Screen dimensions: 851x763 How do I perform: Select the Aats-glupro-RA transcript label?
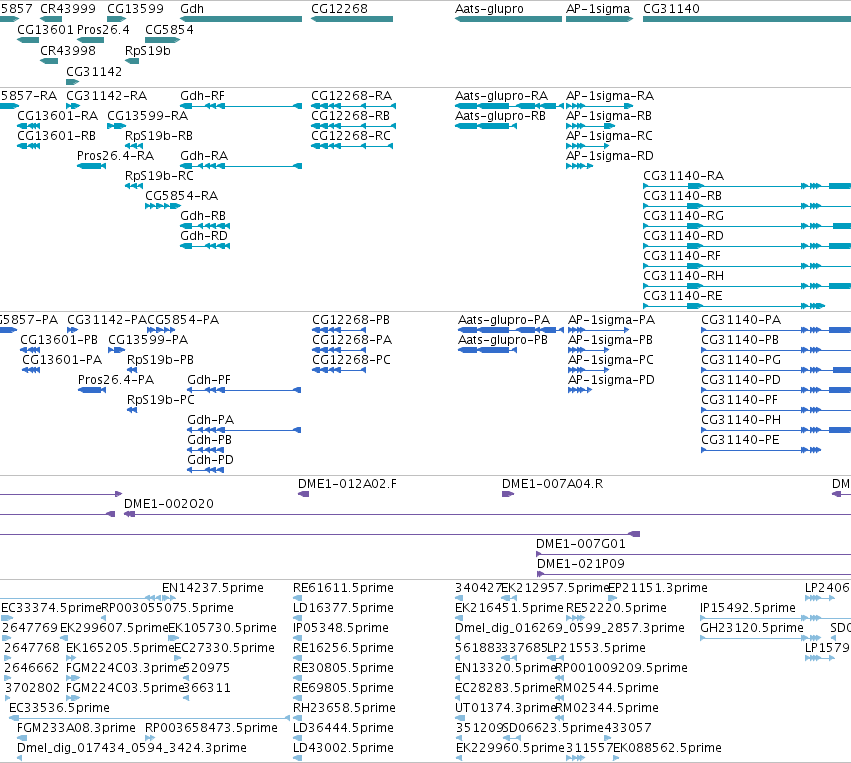pos(501,96)
